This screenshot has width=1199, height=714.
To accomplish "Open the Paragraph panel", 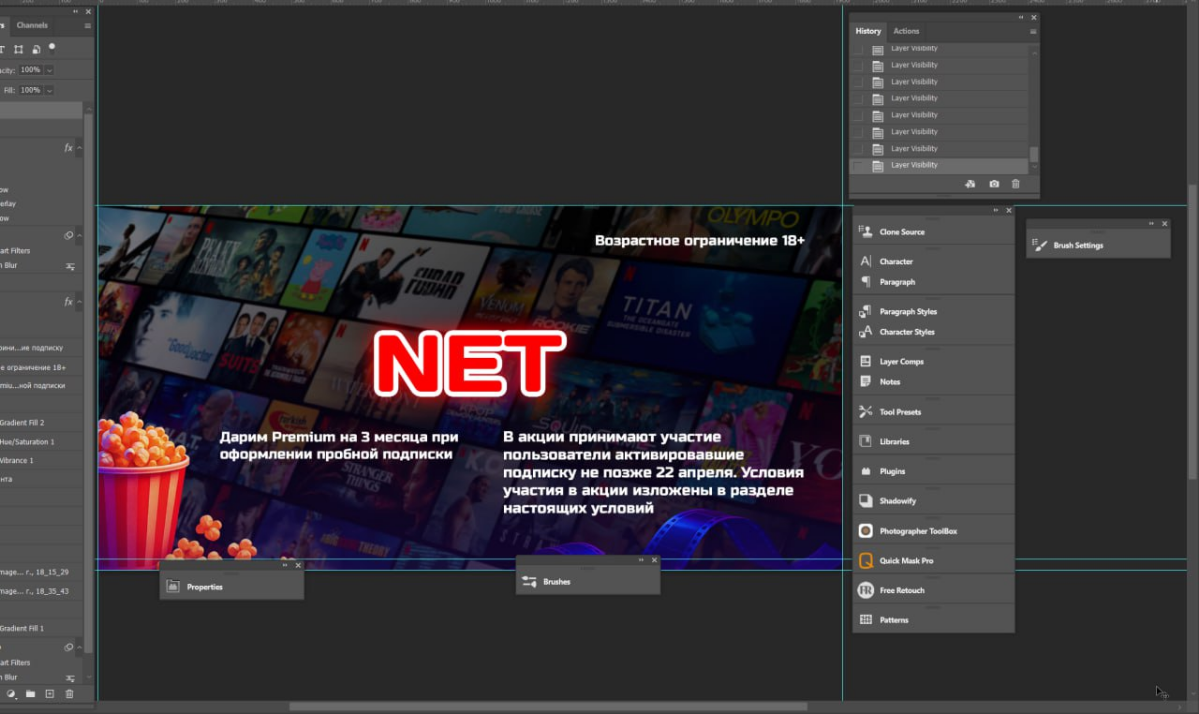I will click(x=933, y=282).
